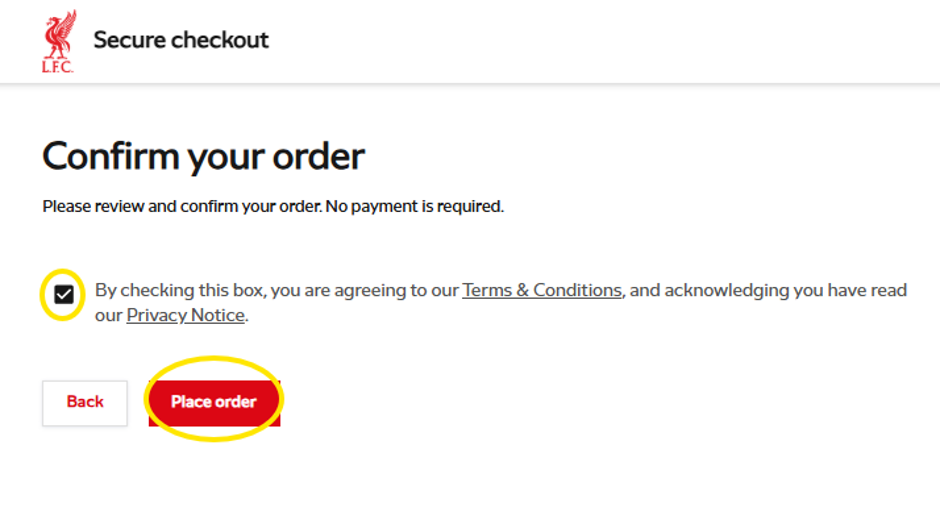This screenshot has width=940, height=520.
Task: Submit the order using Place order
Action: pos(214,403)
